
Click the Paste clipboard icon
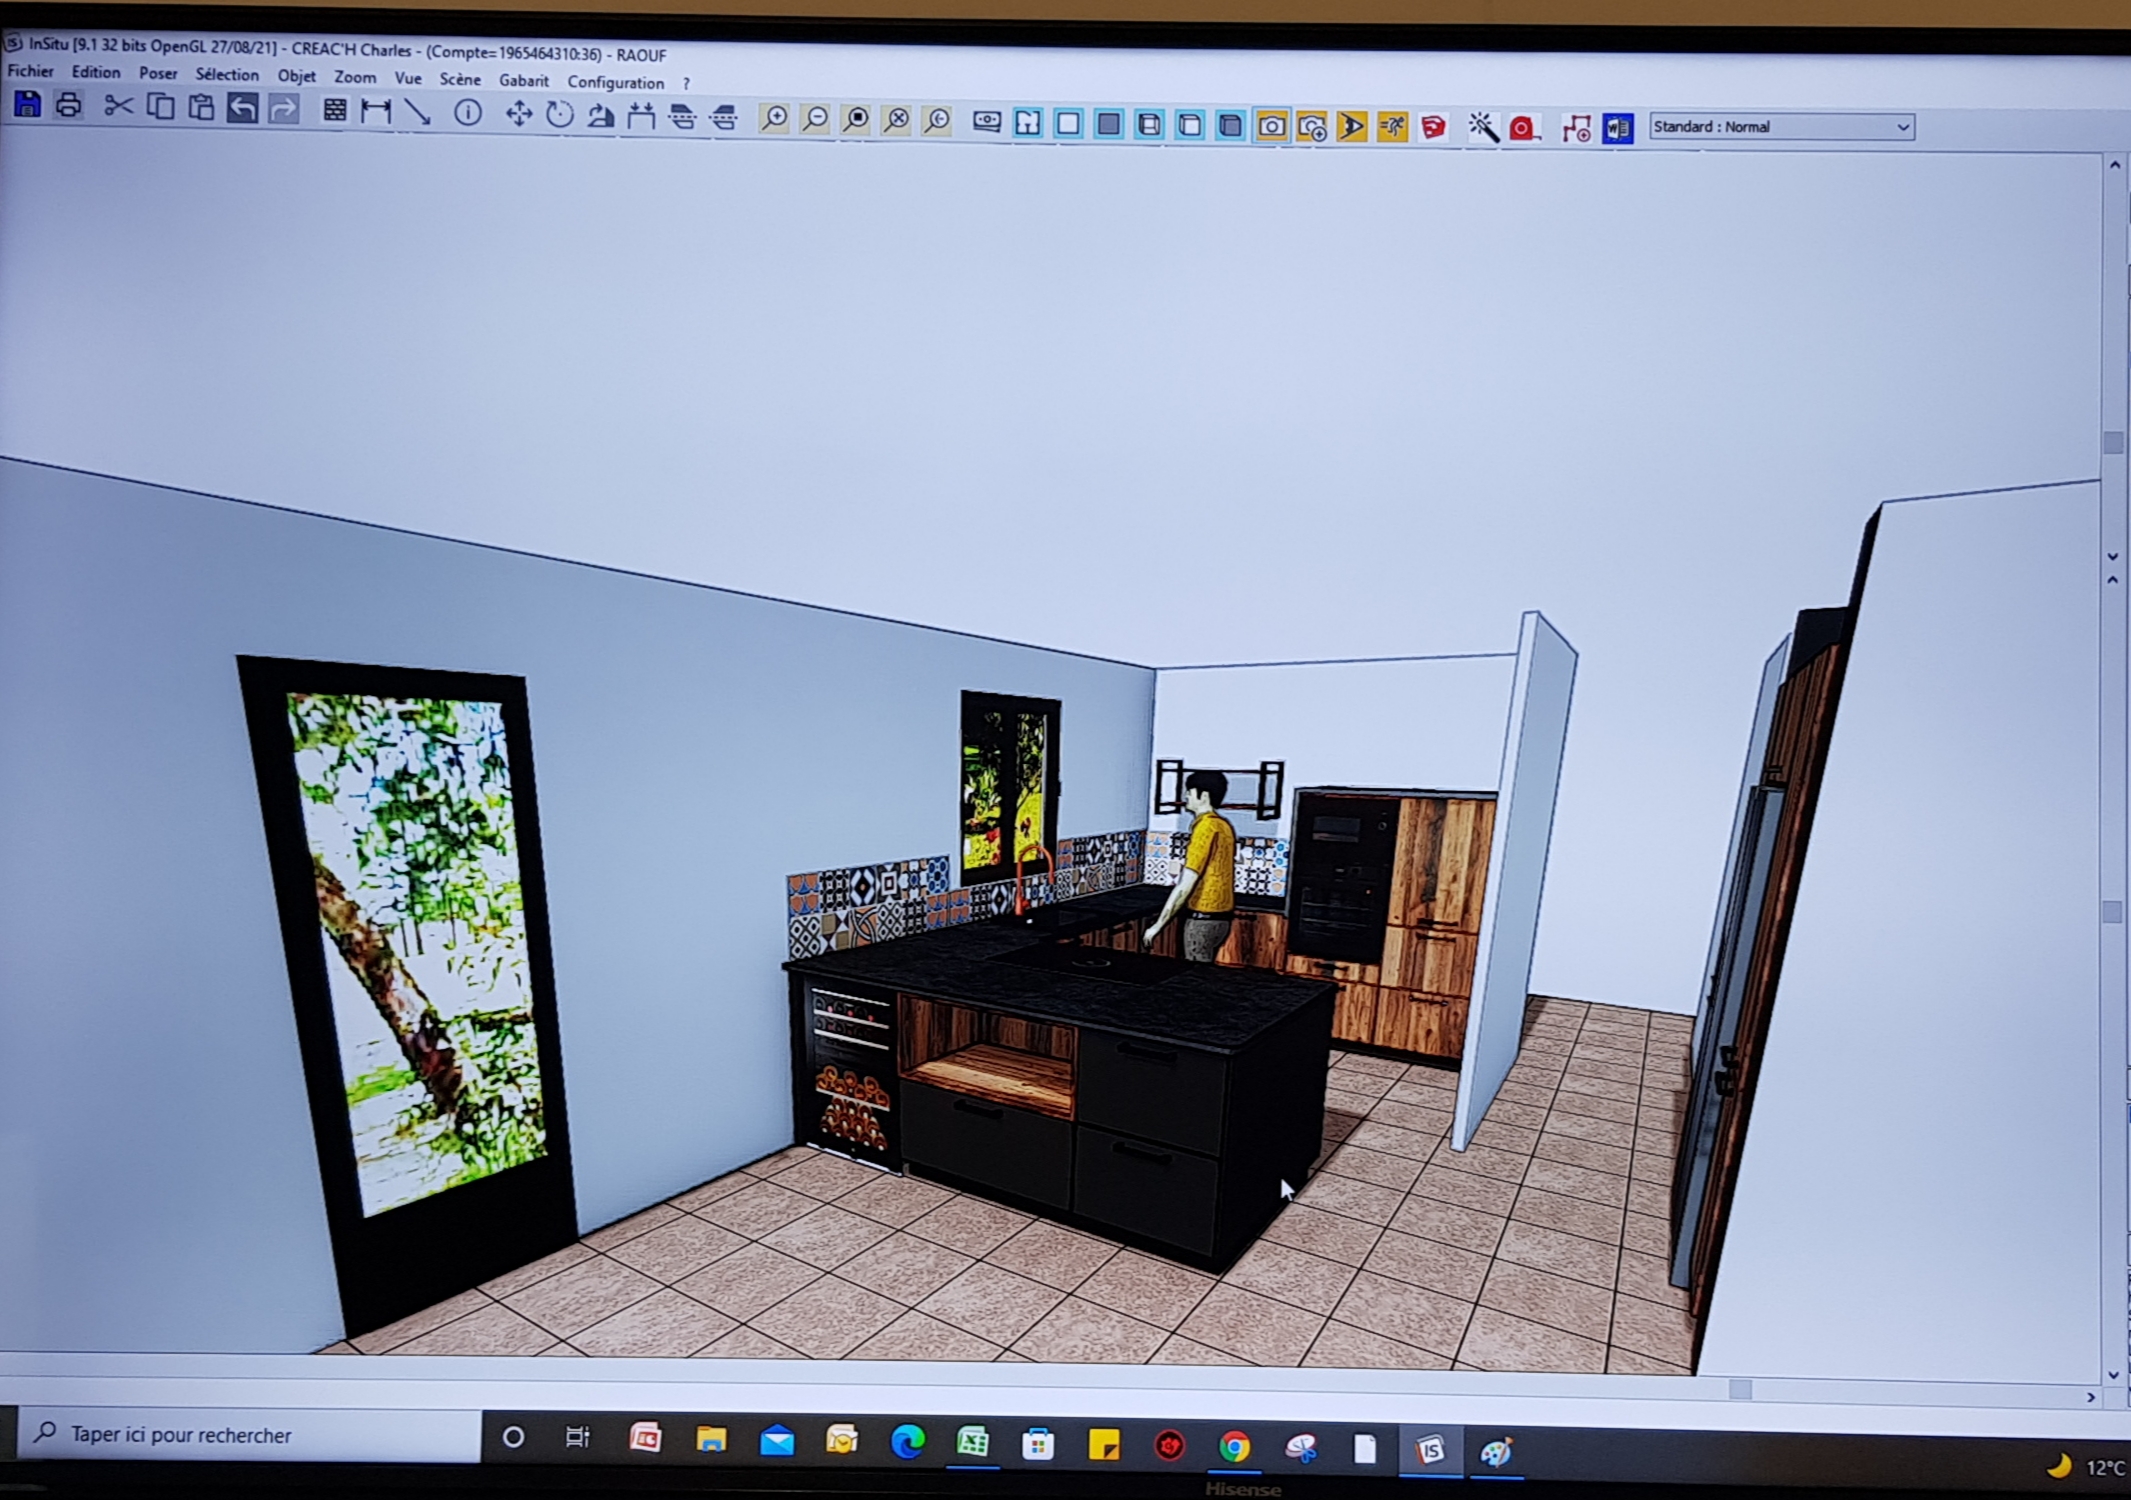click(x=201, y=107)
